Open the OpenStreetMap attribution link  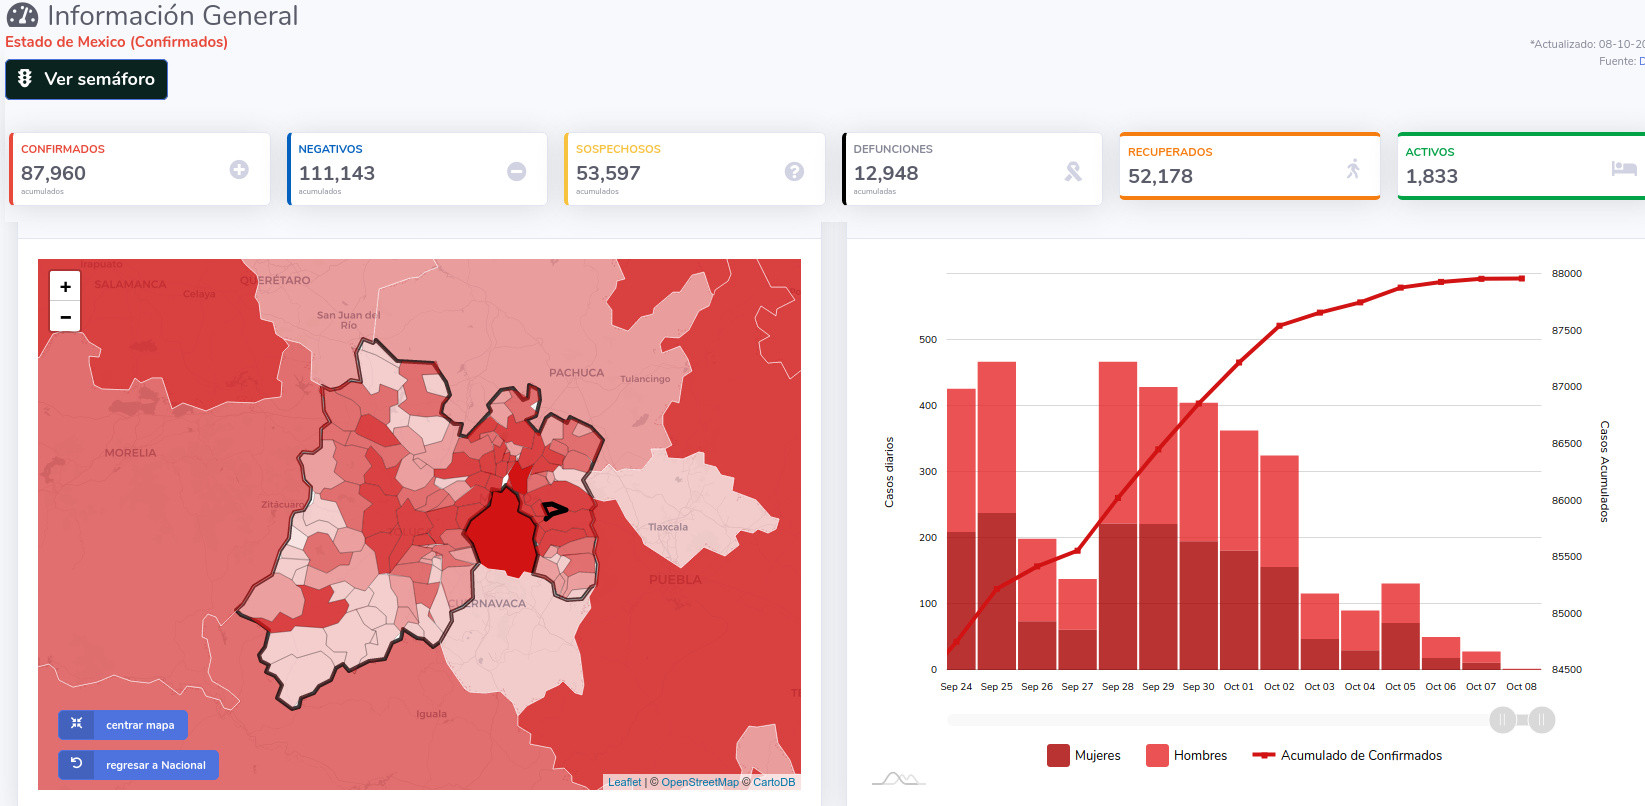pyautogui.click(x=700, y=782)
